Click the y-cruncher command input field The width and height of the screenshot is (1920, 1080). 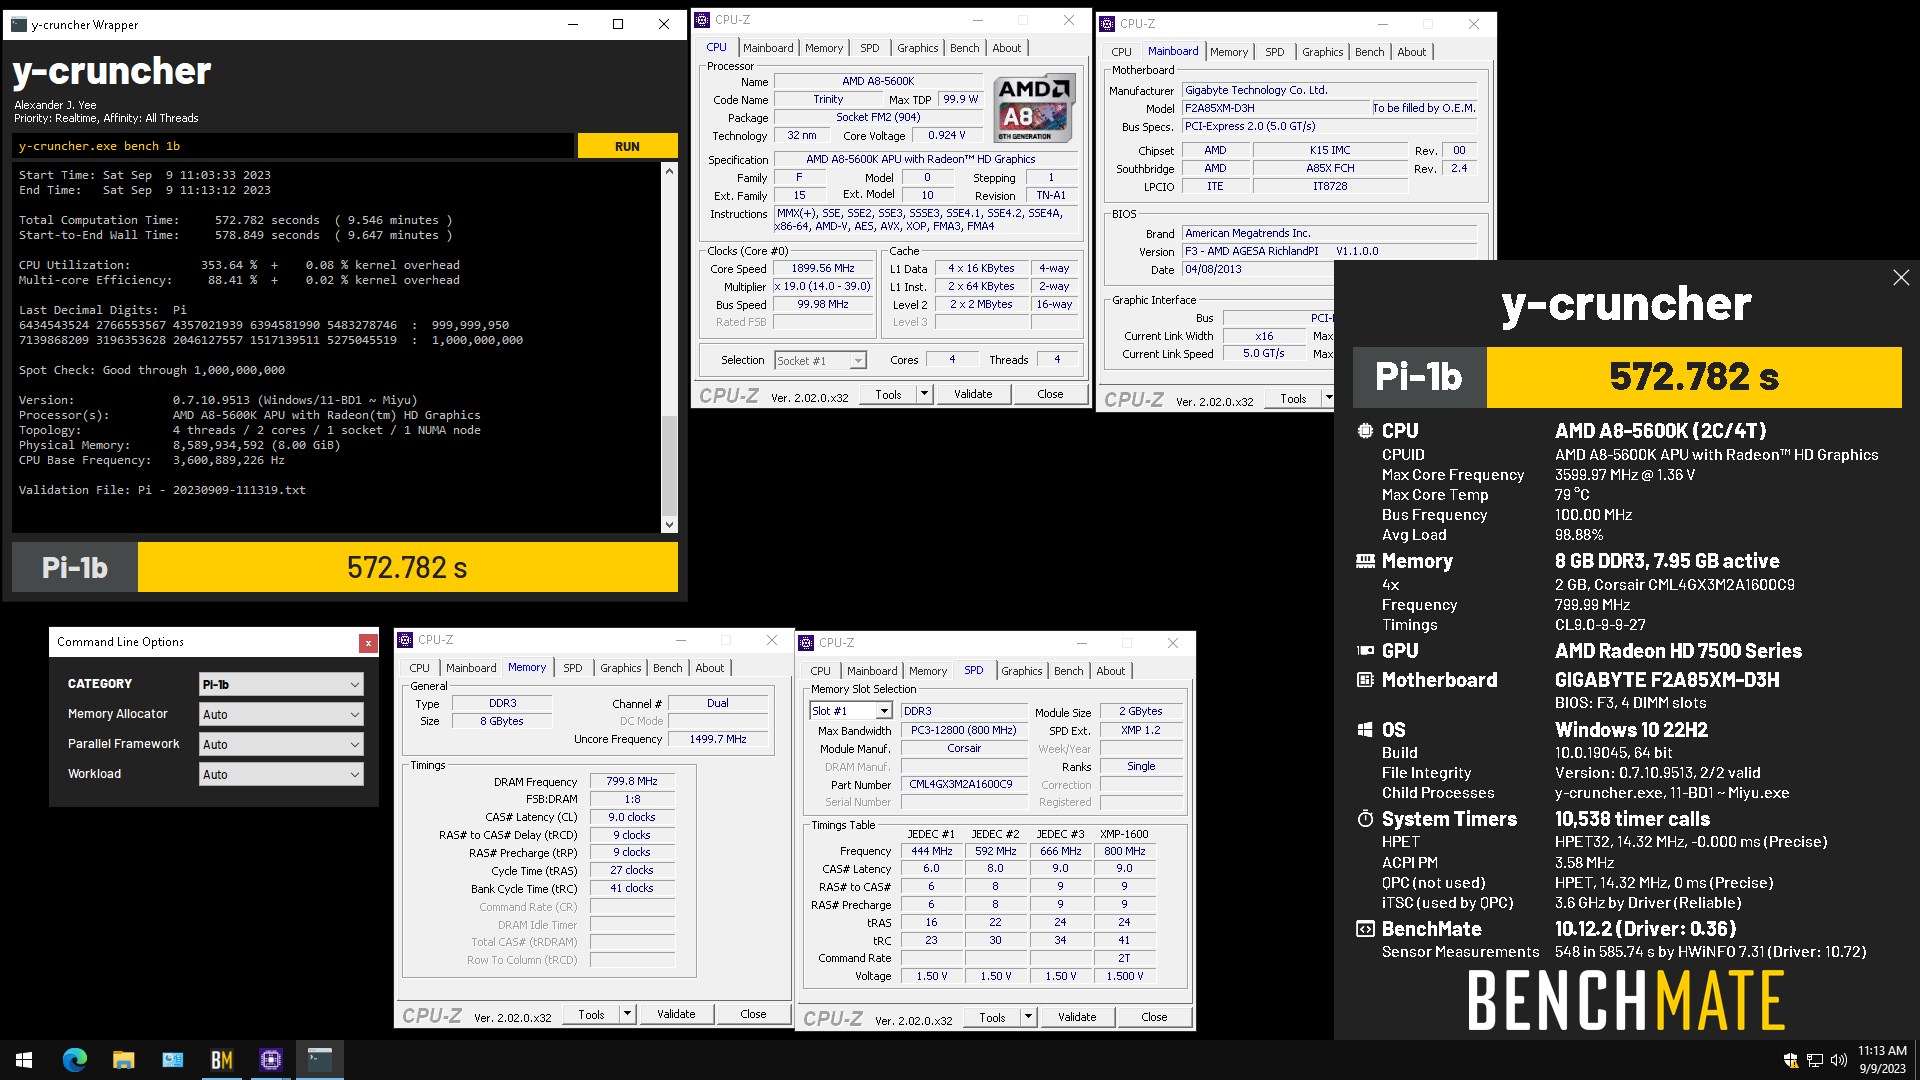294,146
